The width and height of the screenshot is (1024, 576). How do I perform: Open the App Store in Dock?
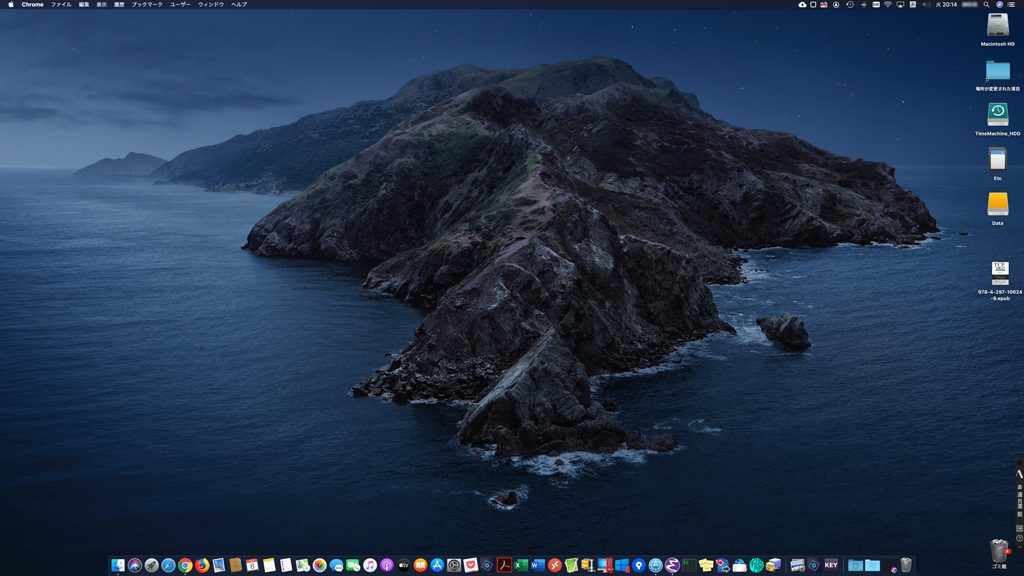point(438,565)
